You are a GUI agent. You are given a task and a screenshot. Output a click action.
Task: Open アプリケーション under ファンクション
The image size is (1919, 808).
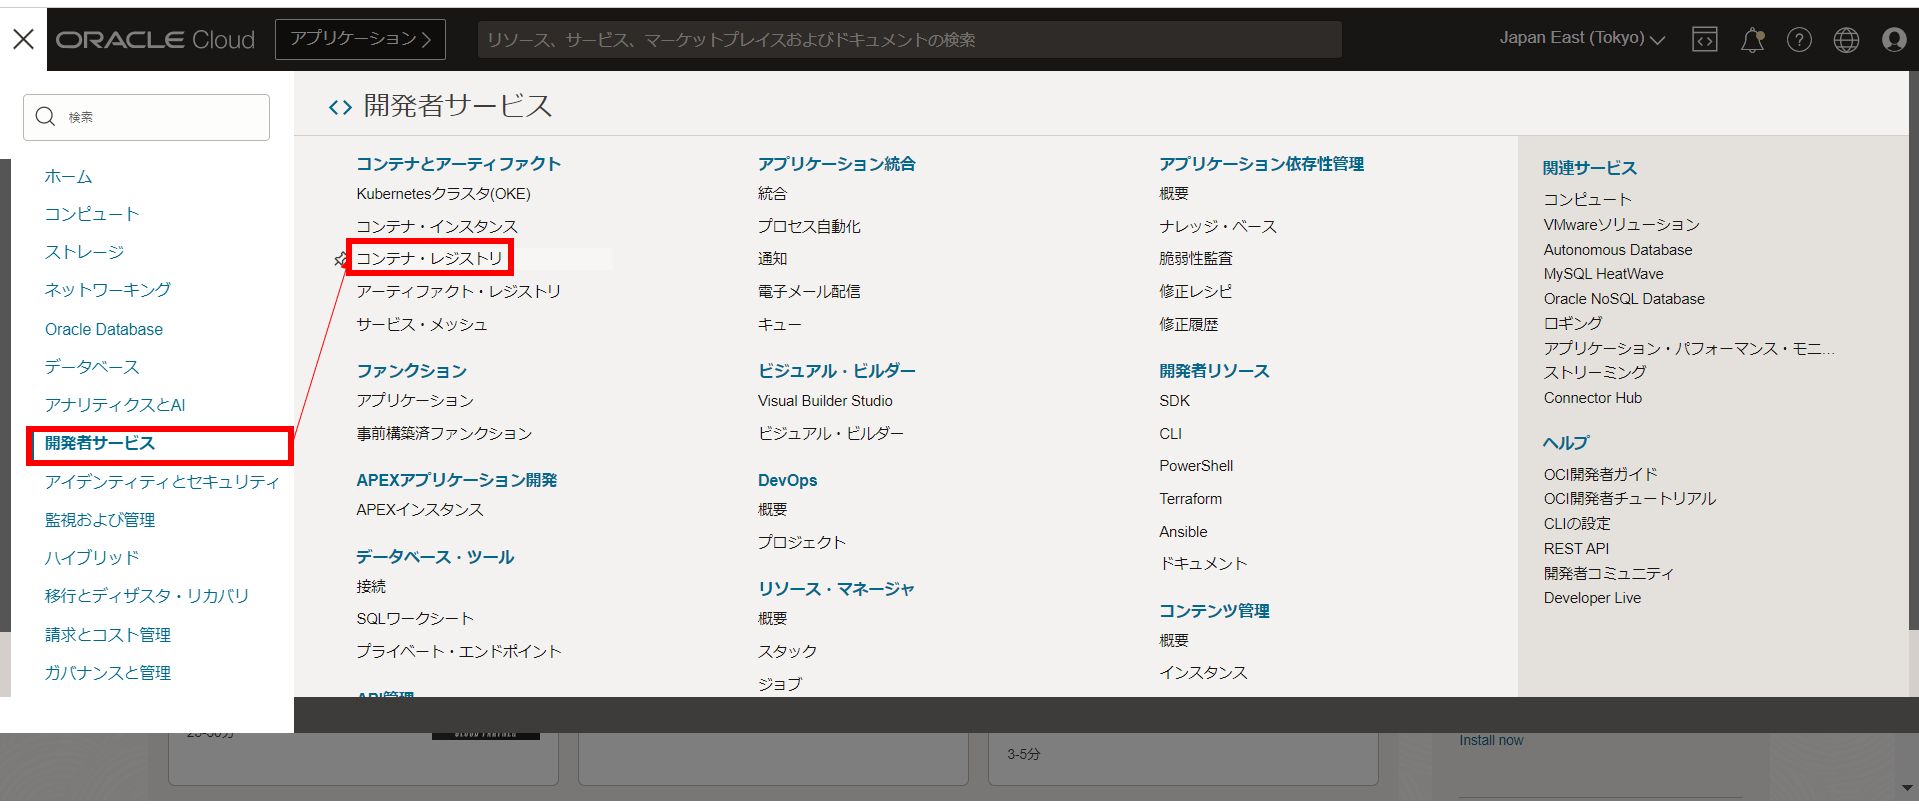pyautogui.click(x=415, y=401)
